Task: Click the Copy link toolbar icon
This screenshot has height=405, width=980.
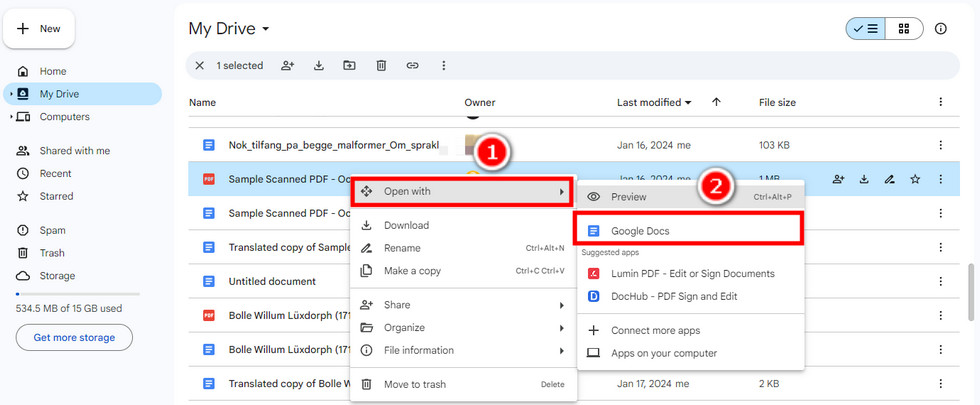Action: pos(412,66)
